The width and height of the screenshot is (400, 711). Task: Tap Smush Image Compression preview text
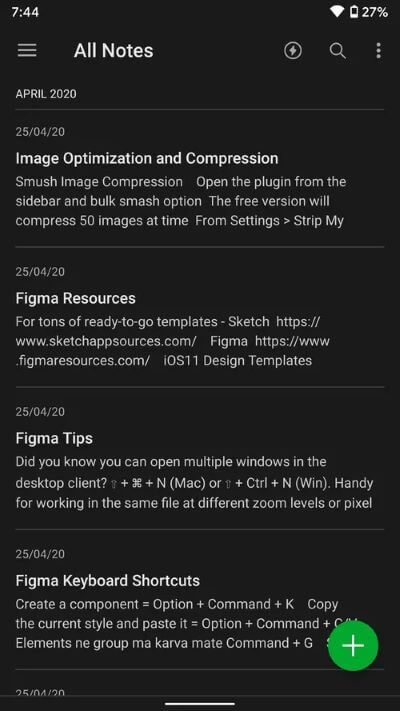(x=99, y=181)
